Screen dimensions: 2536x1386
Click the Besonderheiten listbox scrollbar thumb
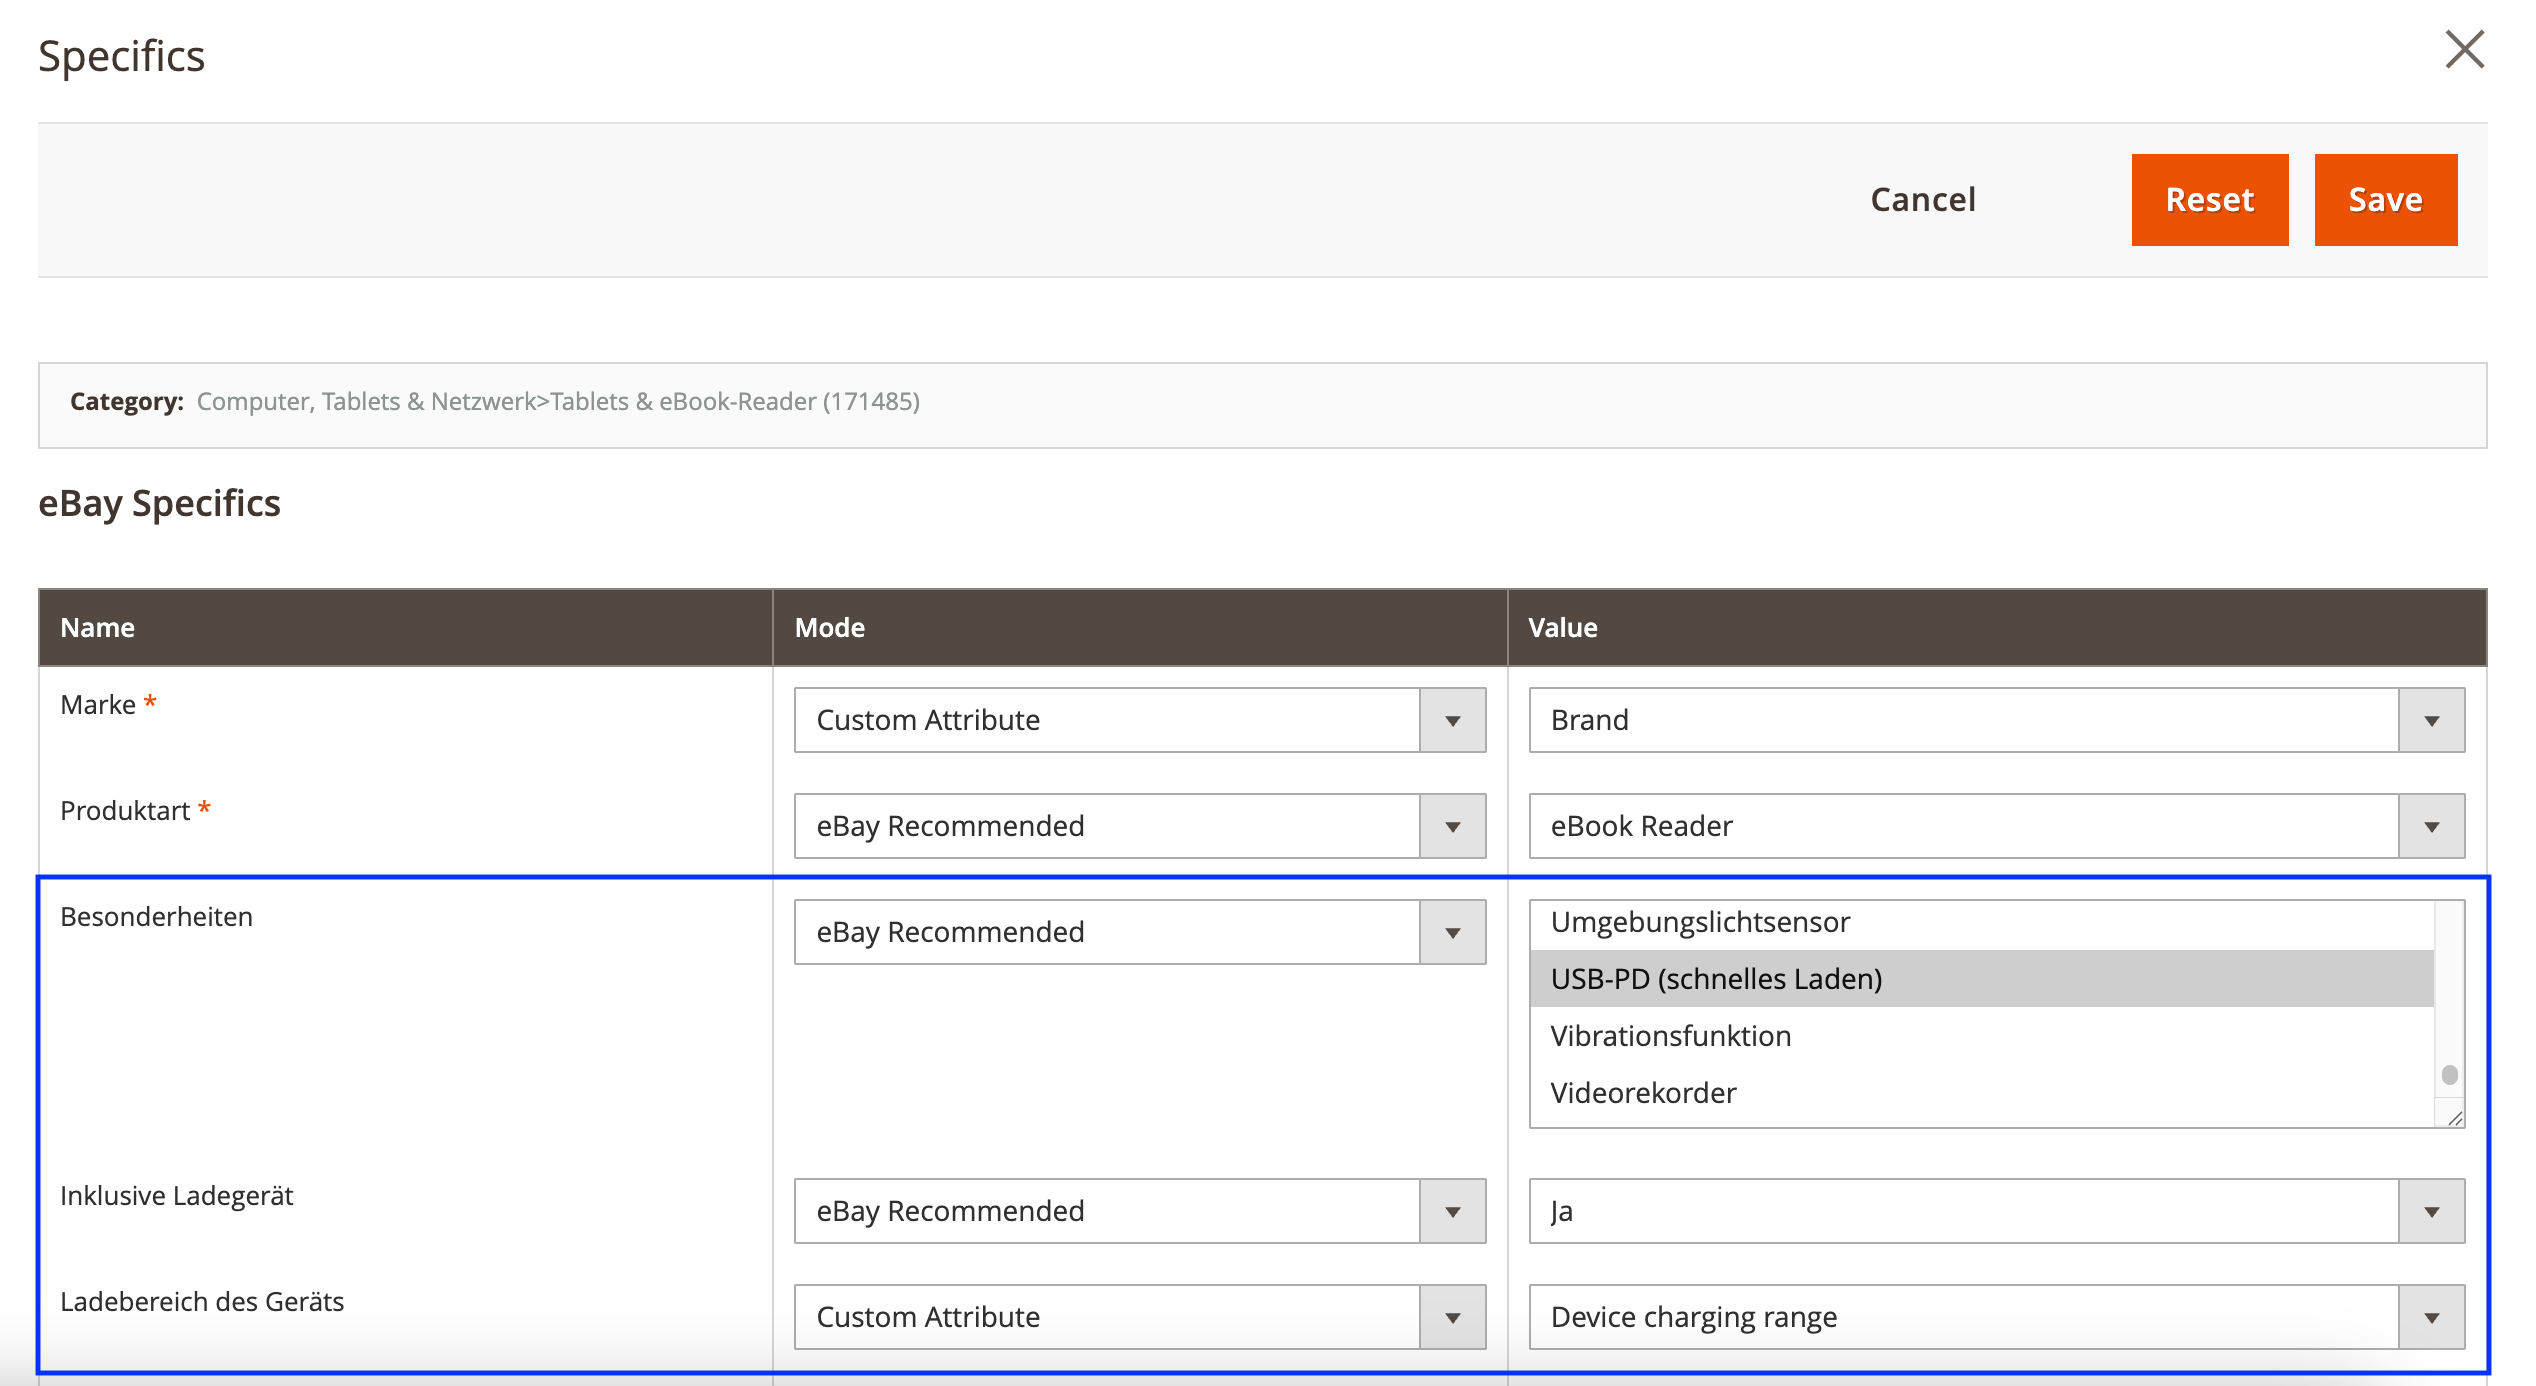click(x=2449, y=1075)
